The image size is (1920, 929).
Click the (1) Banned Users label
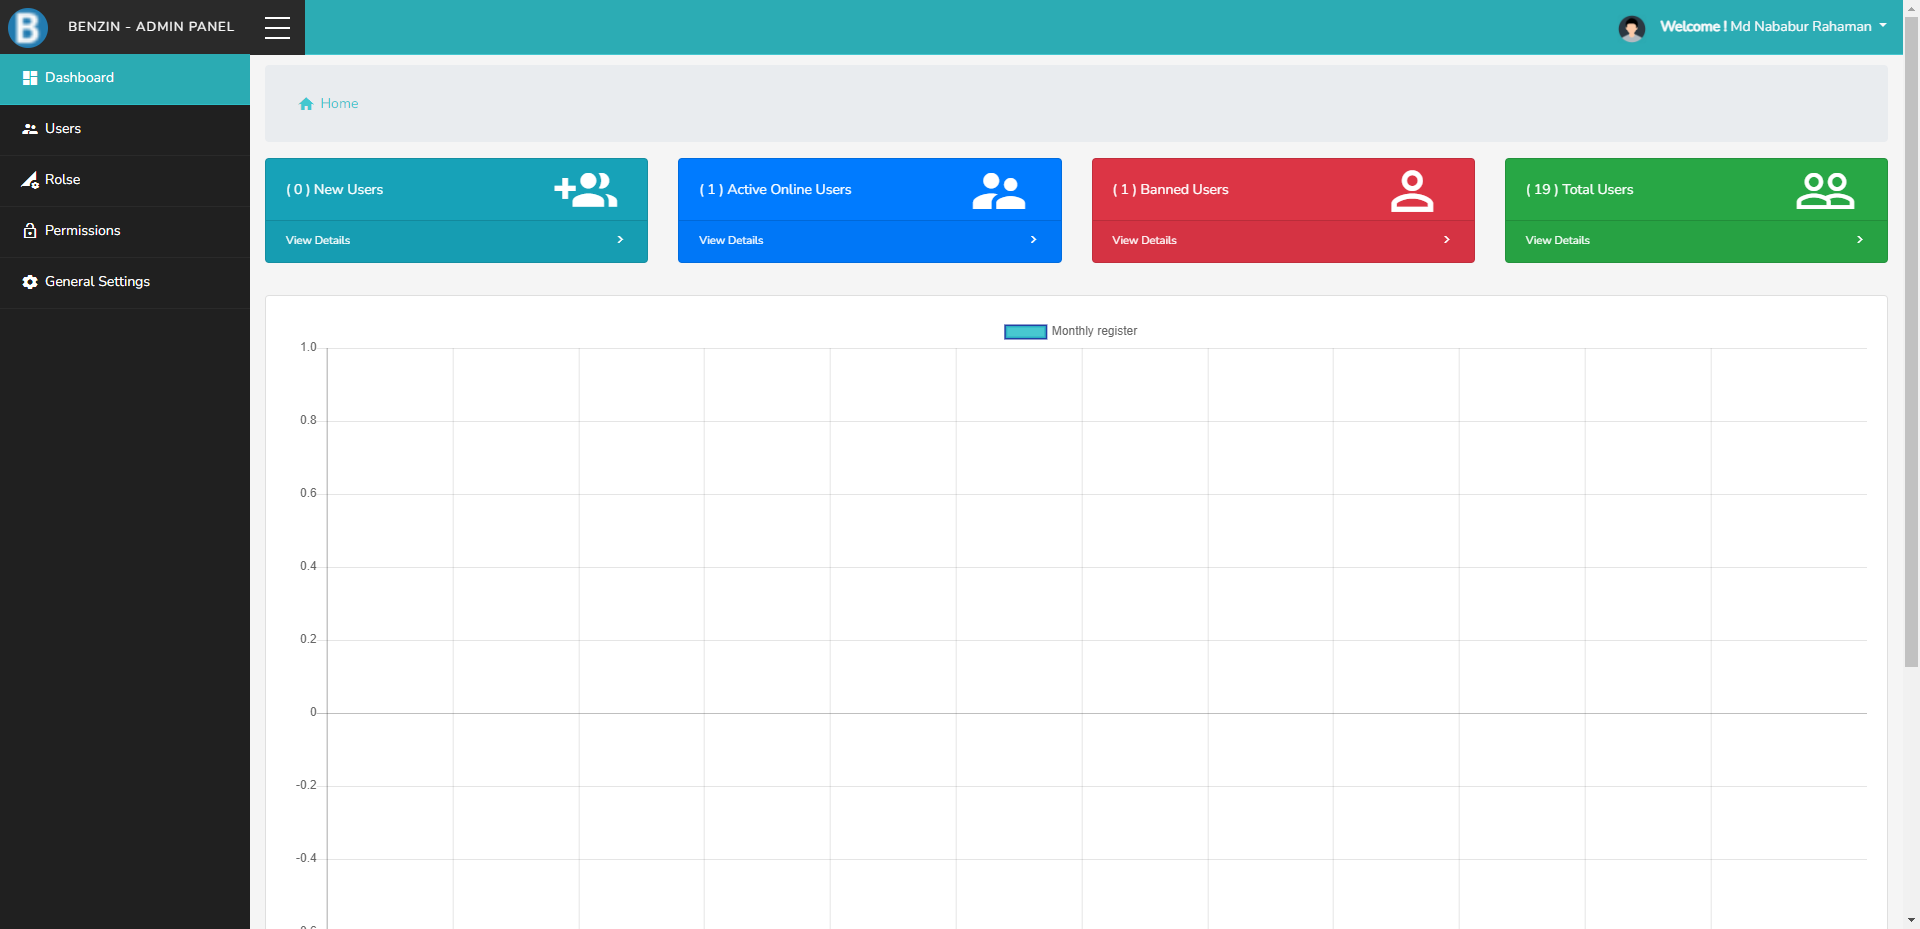coord(1170,189)
